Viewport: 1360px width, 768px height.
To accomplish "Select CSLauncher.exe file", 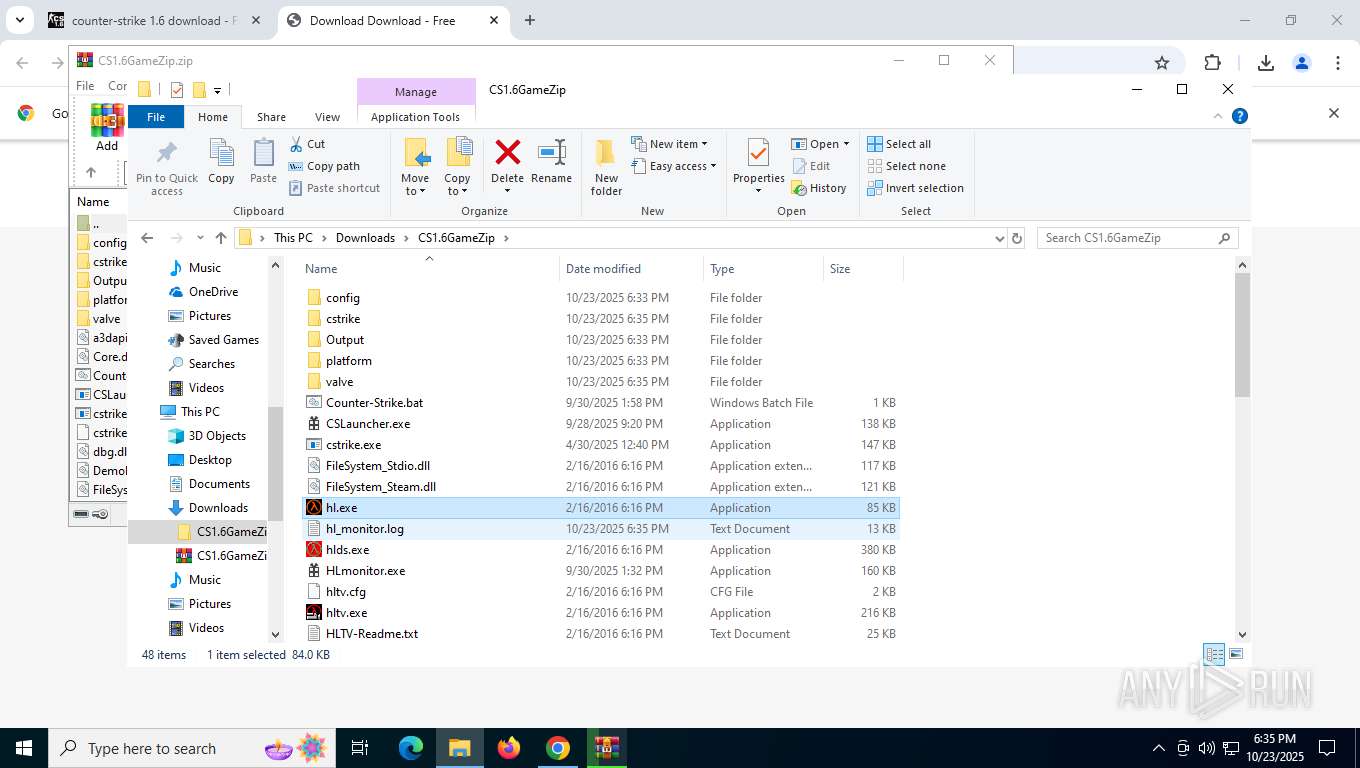I will tap(601, 424).
